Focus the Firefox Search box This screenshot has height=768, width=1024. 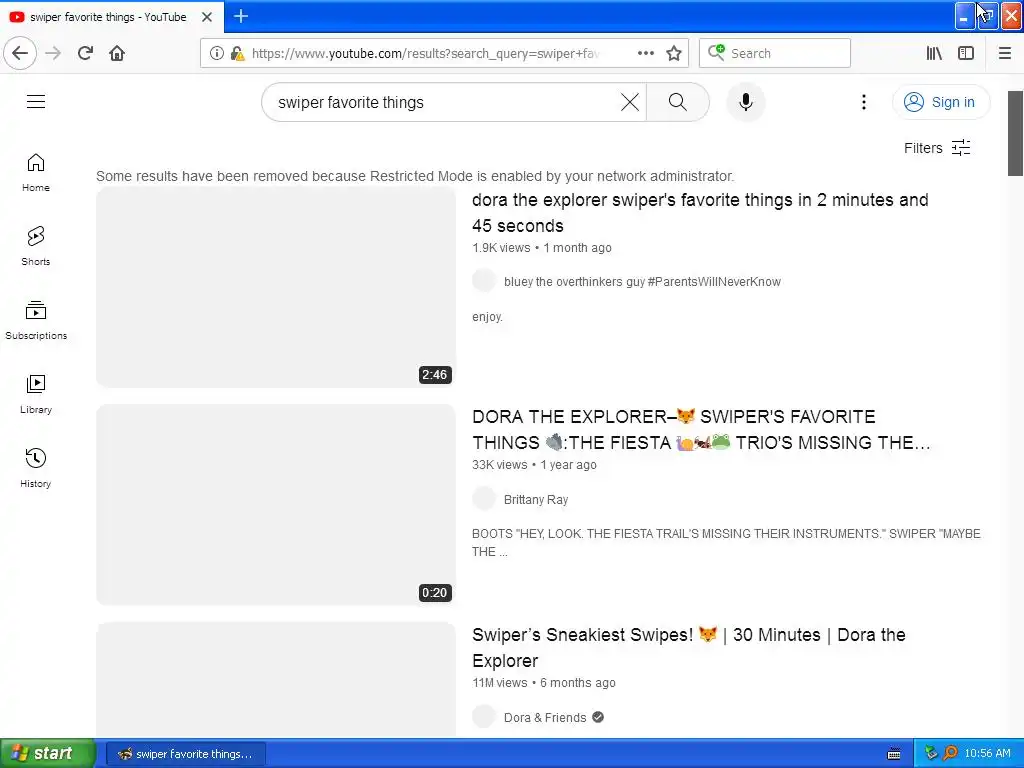tap(775, 53)
